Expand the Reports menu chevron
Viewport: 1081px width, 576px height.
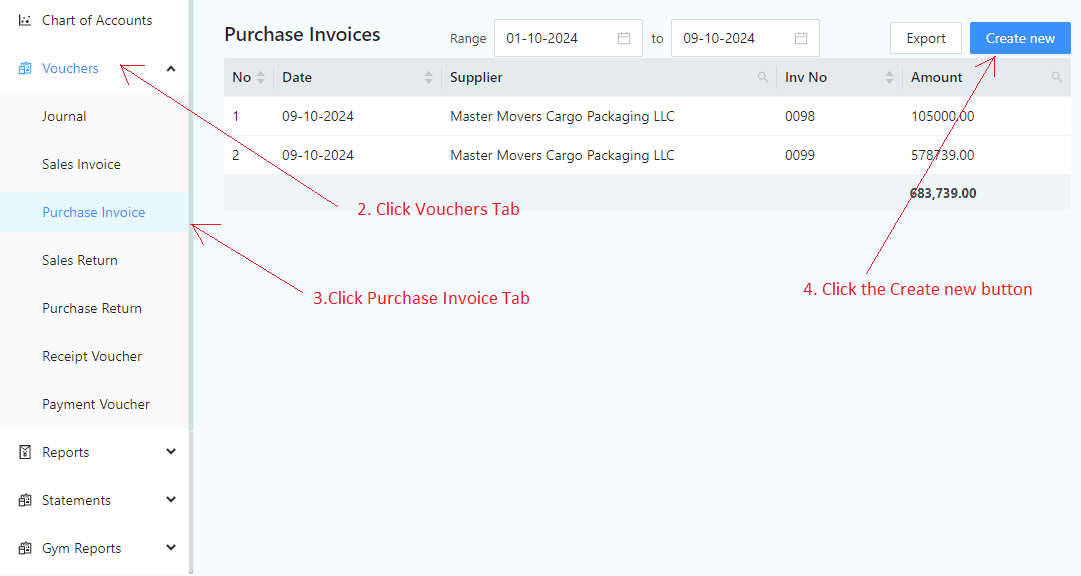click(171, 452)
